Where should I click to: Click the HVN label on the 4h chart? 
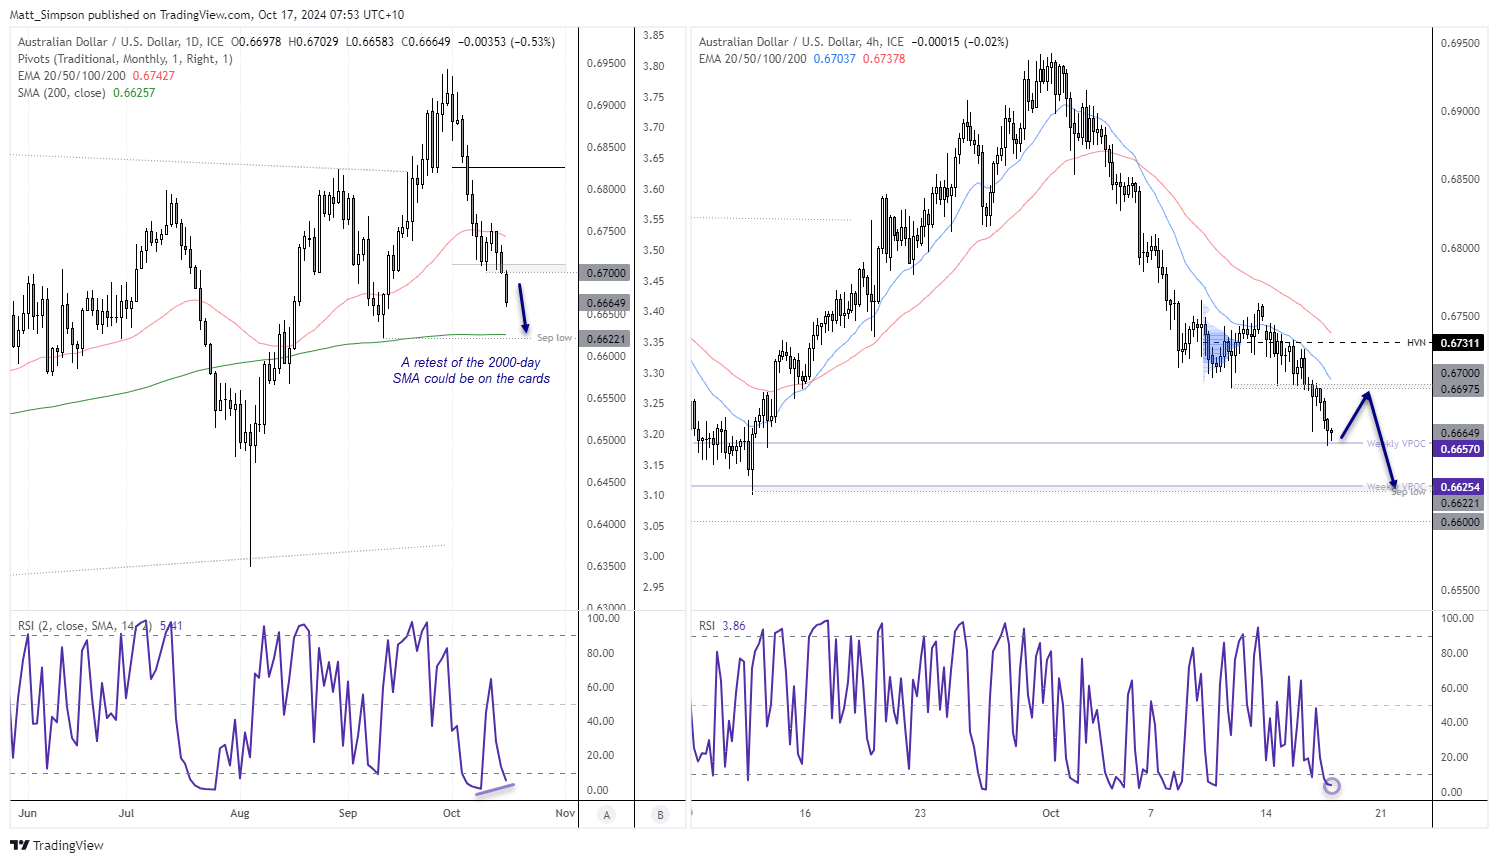pos(1416,343)
